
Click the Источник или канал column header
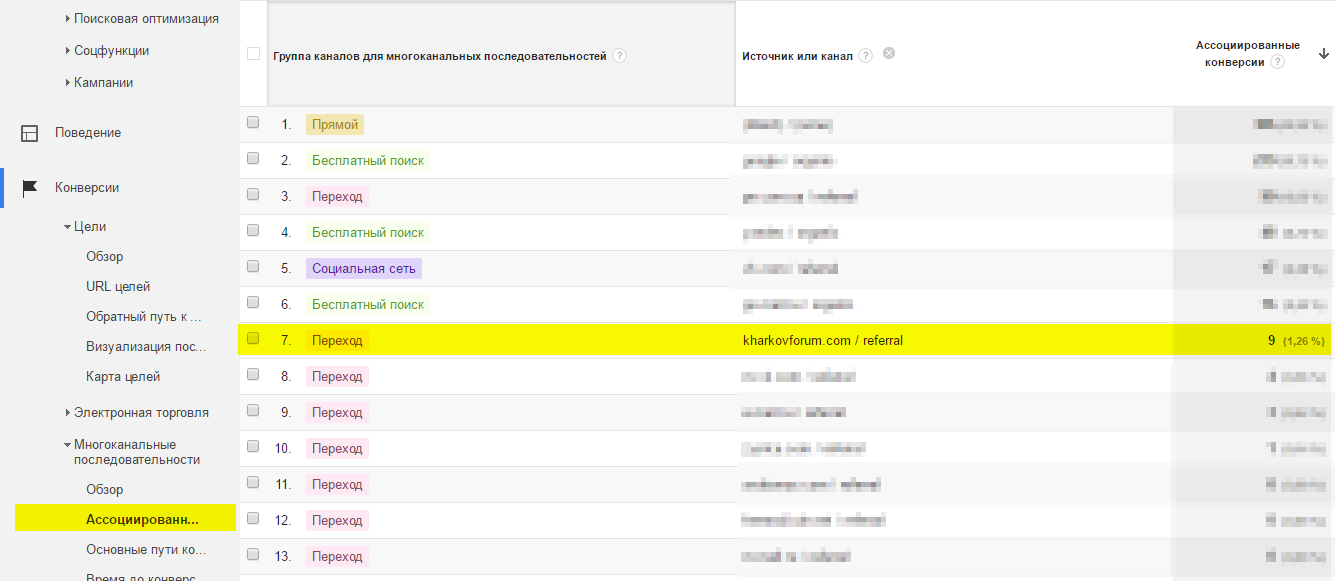tap(797, 56)
